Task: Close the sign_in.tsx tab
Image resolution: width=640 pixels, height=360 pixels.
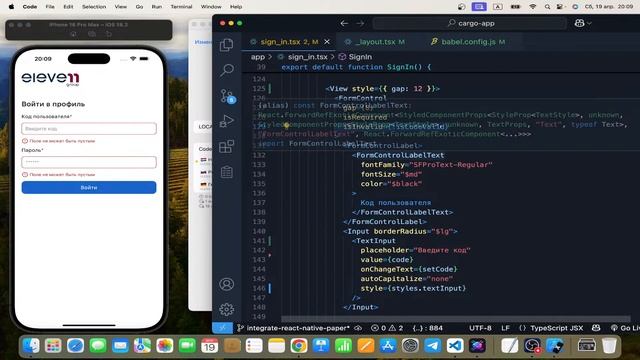Action: 327,42
